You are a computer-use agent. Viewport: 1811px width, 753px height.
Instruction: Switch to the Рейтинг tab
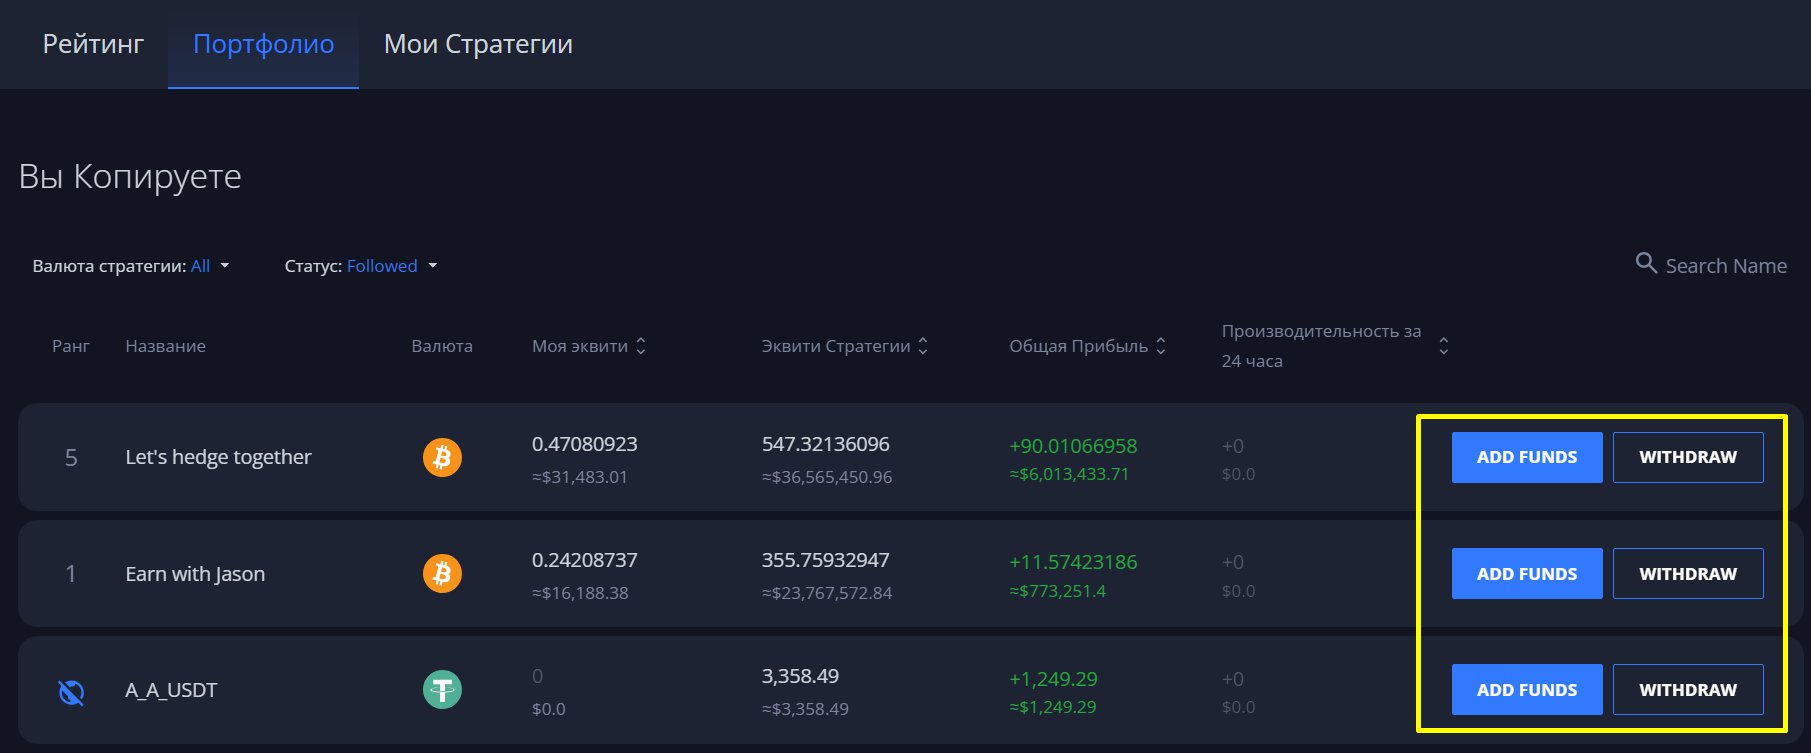[93, 44]
